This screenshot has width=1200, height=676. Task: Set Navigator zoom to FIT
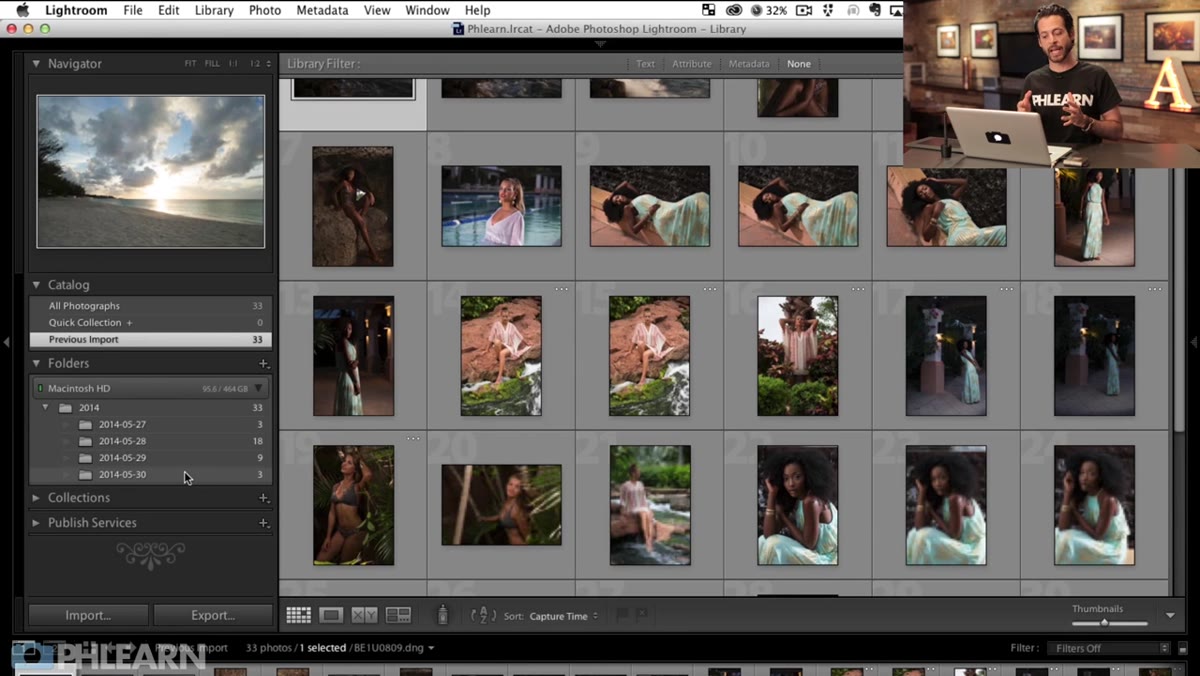[x=190, y=63]
